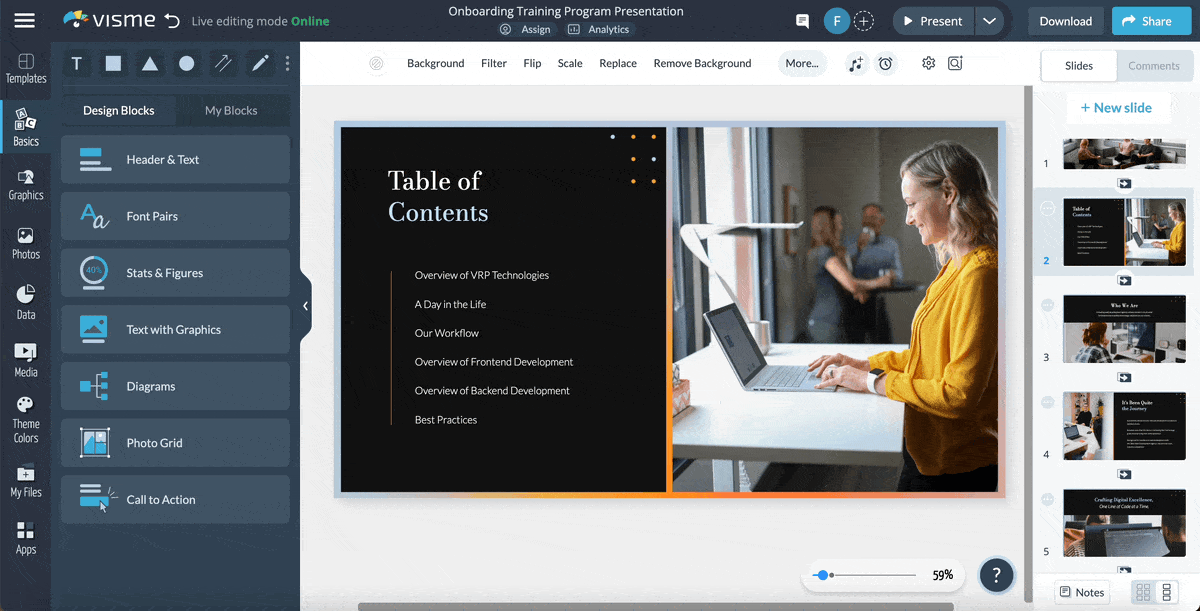Open the audio music note icon
Viewport: 1200px width, 611px height.
(856, 63)
